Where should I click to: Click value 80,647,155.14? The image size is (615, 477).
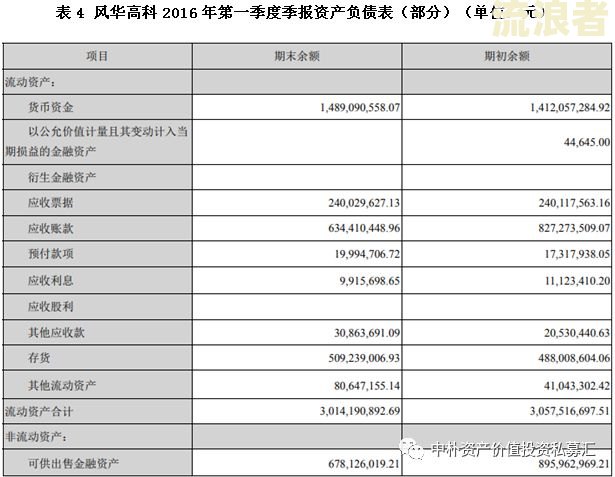(367, 386)
